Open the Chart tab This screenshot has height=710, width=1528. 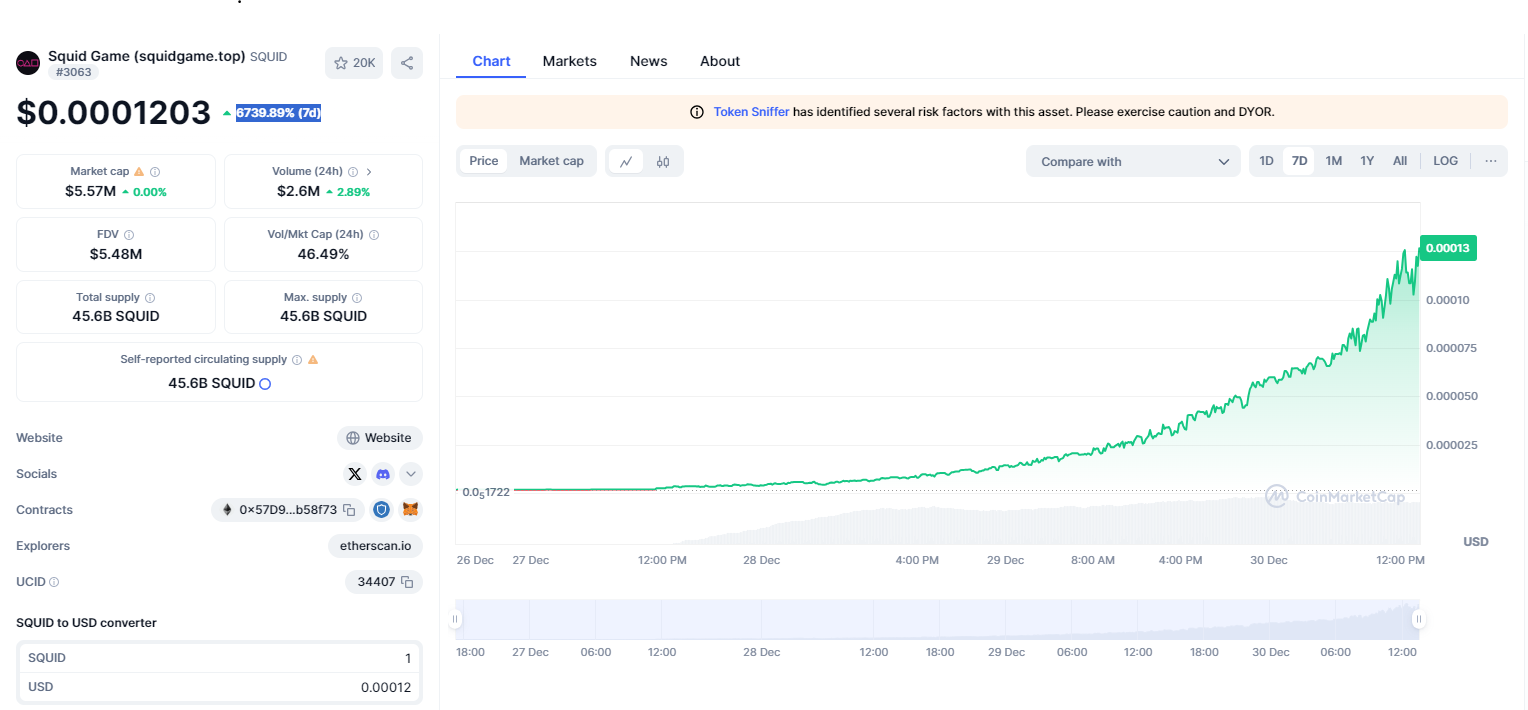click(491, 61)
